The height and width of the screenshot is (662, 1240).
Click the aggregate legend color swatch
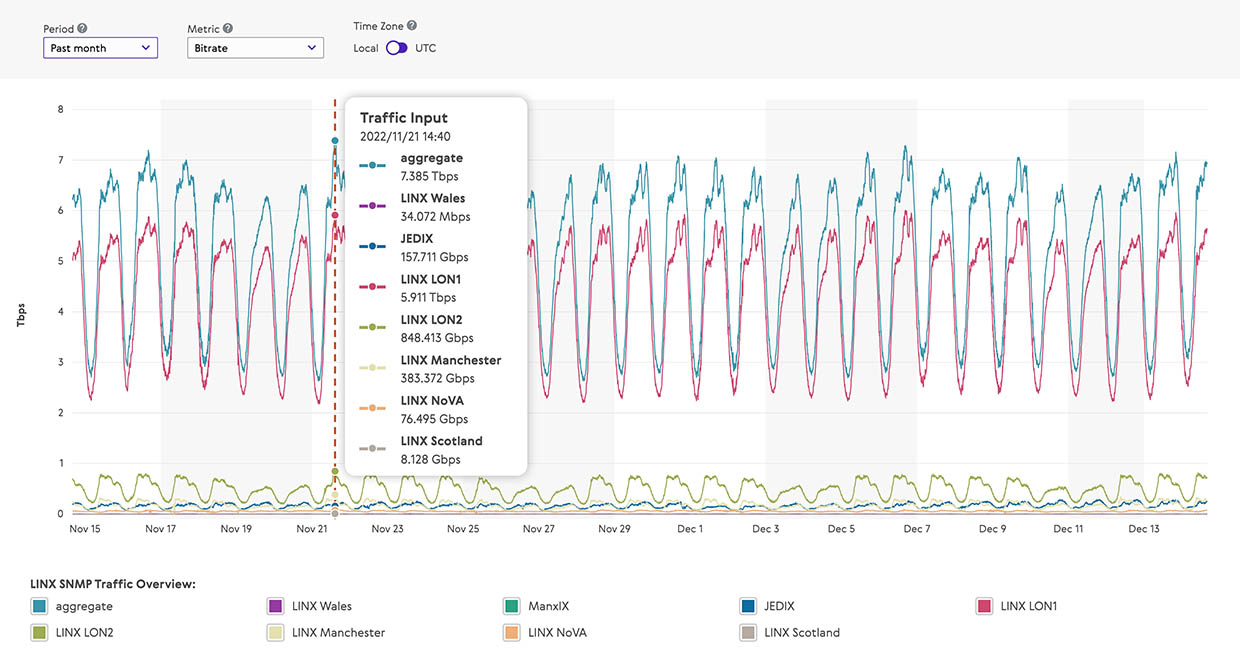[x=39, y=606]
